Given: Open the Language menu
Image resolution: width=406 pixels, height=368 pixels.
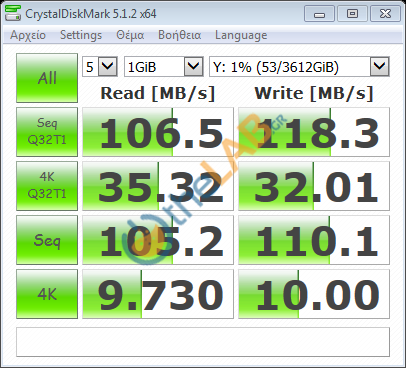Looking at the screenshot, I should pos(241,35).
